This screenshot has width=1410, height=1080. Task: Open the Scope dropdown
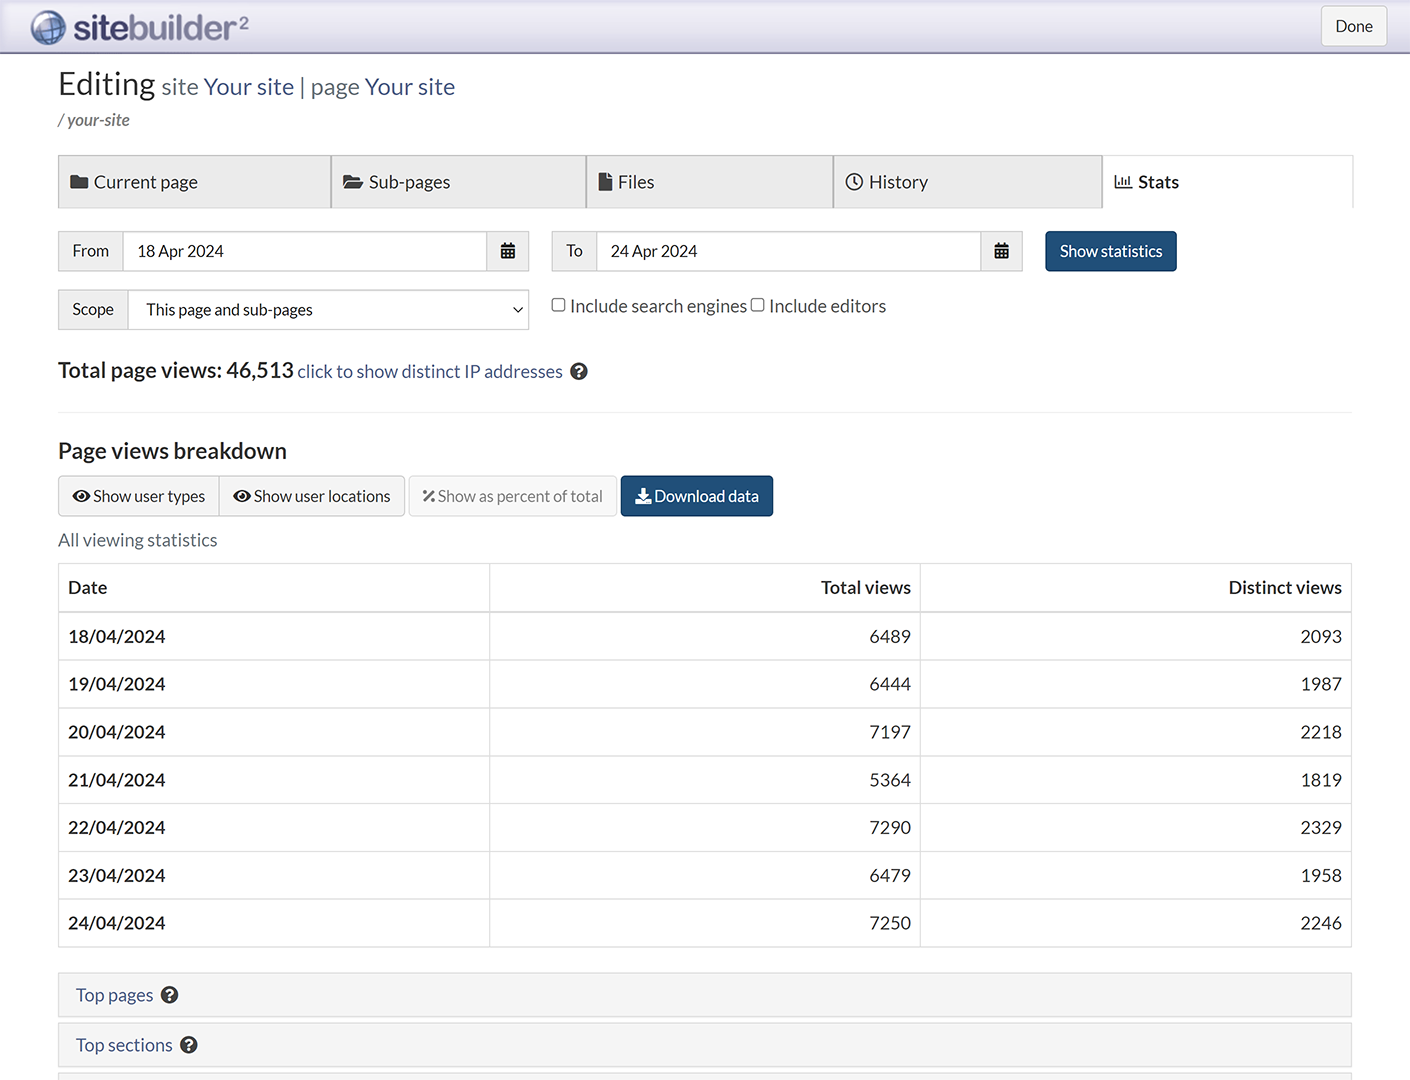tap(328, 310)
